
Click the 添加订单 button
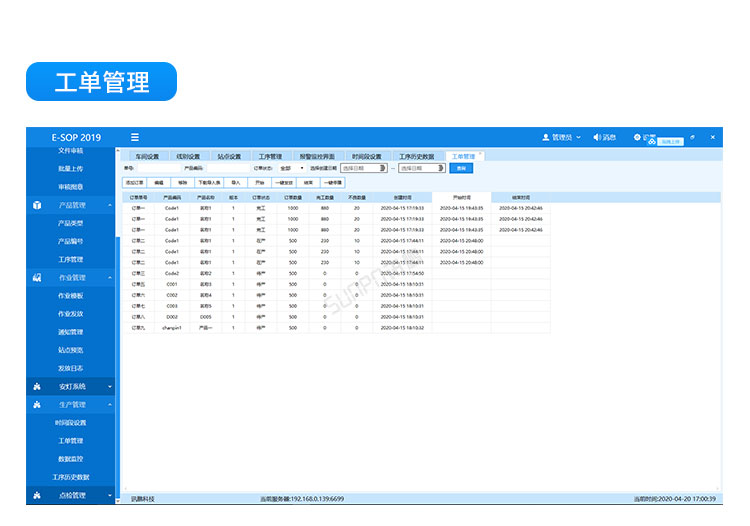click(135, 183)
